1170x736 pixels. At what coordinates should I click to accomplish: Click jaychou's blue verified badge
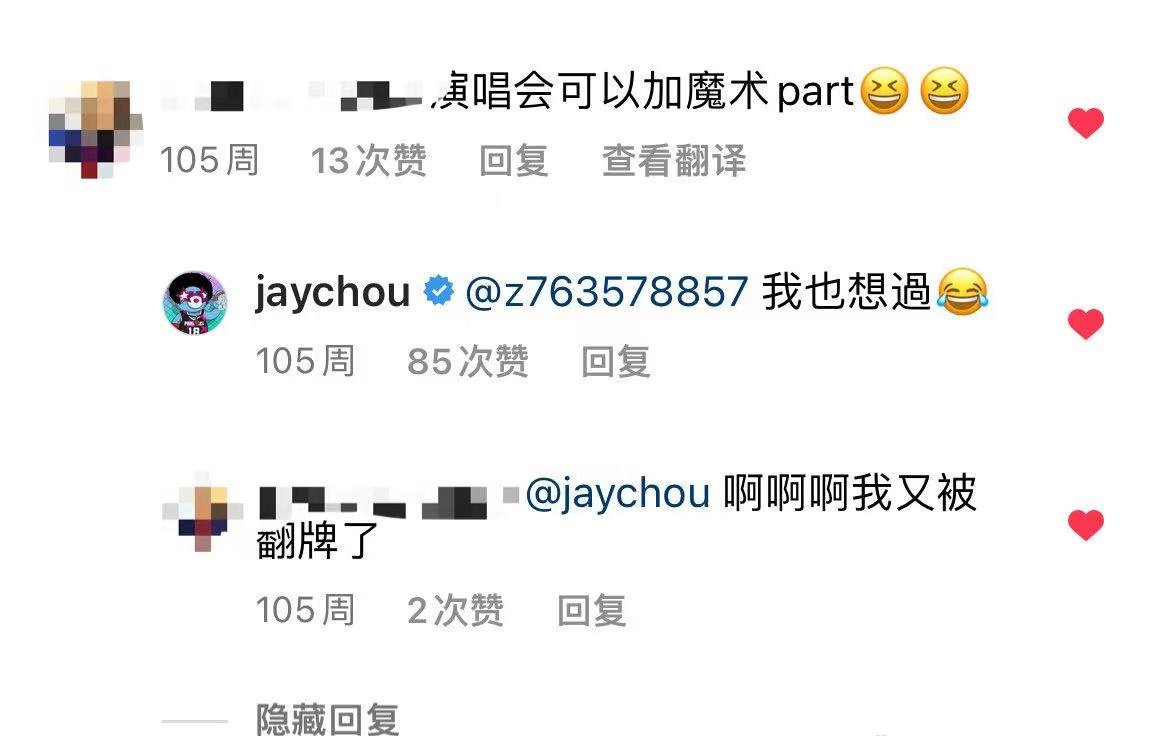(438, 290)
